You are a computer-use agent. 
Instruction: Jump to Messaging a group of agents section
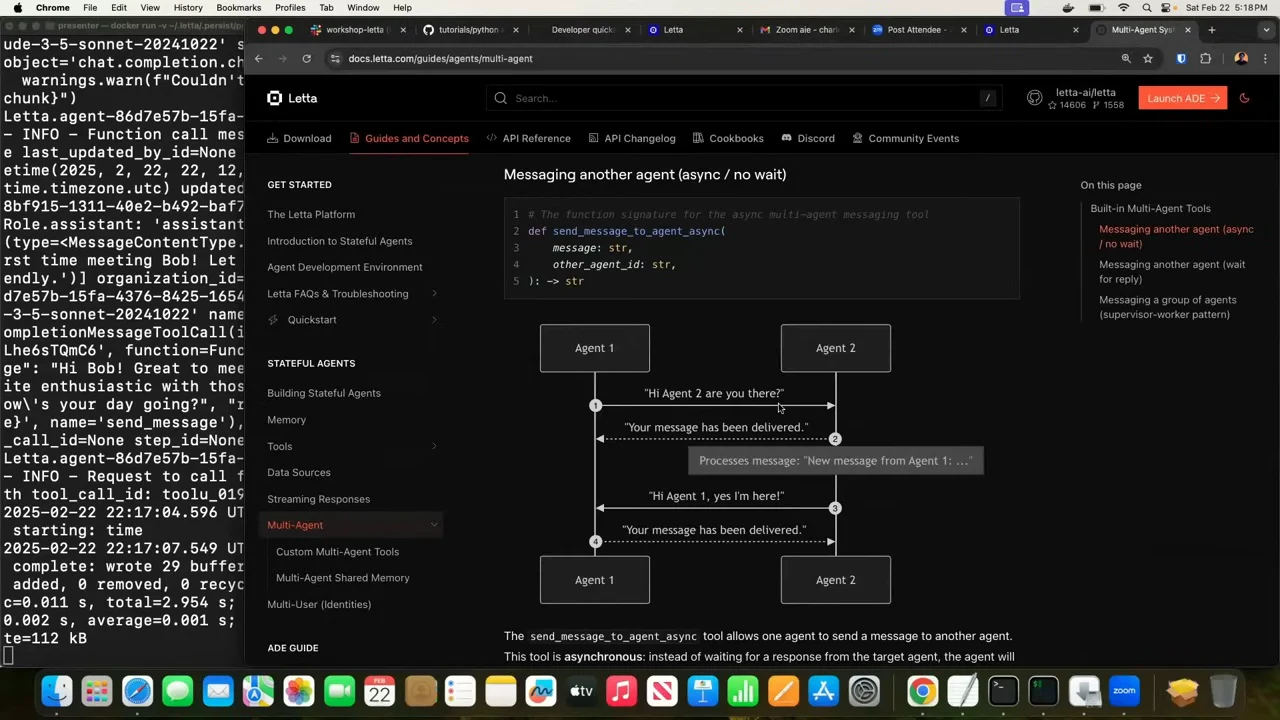(1168, 307)
